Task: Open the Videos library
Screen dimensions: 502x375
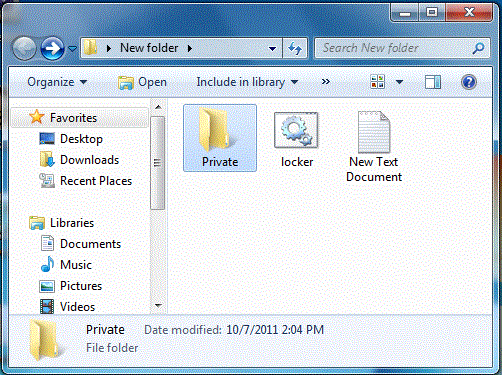Action: 77,307
